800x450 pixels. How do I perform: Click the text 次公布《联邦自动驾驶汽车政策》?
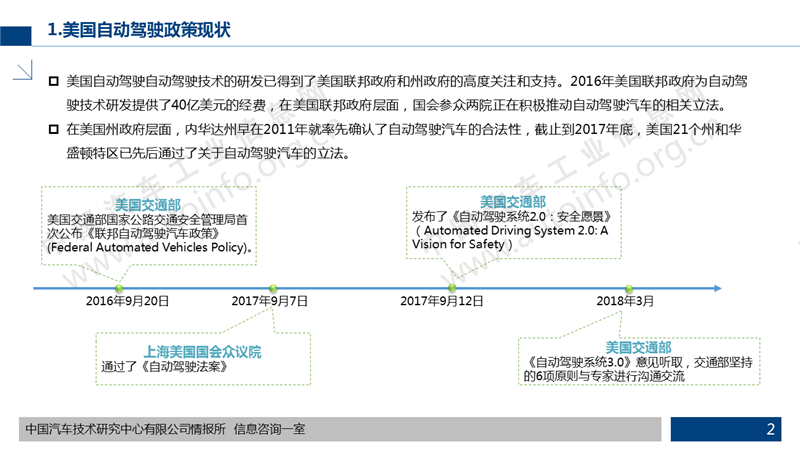133,234
